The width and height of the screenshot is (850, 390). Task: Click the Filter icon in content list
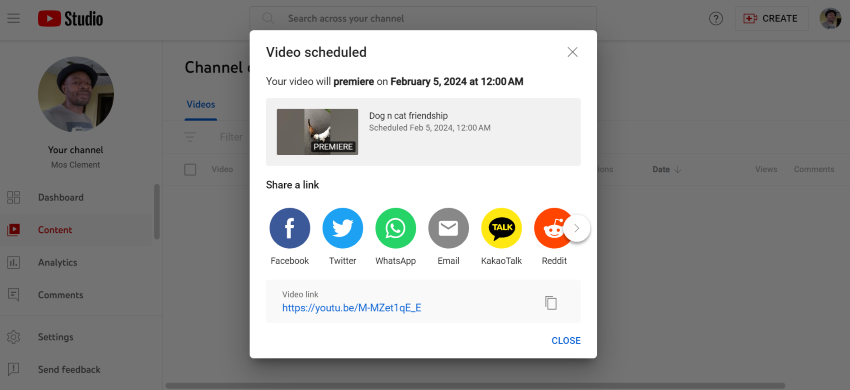pos(190,137)
